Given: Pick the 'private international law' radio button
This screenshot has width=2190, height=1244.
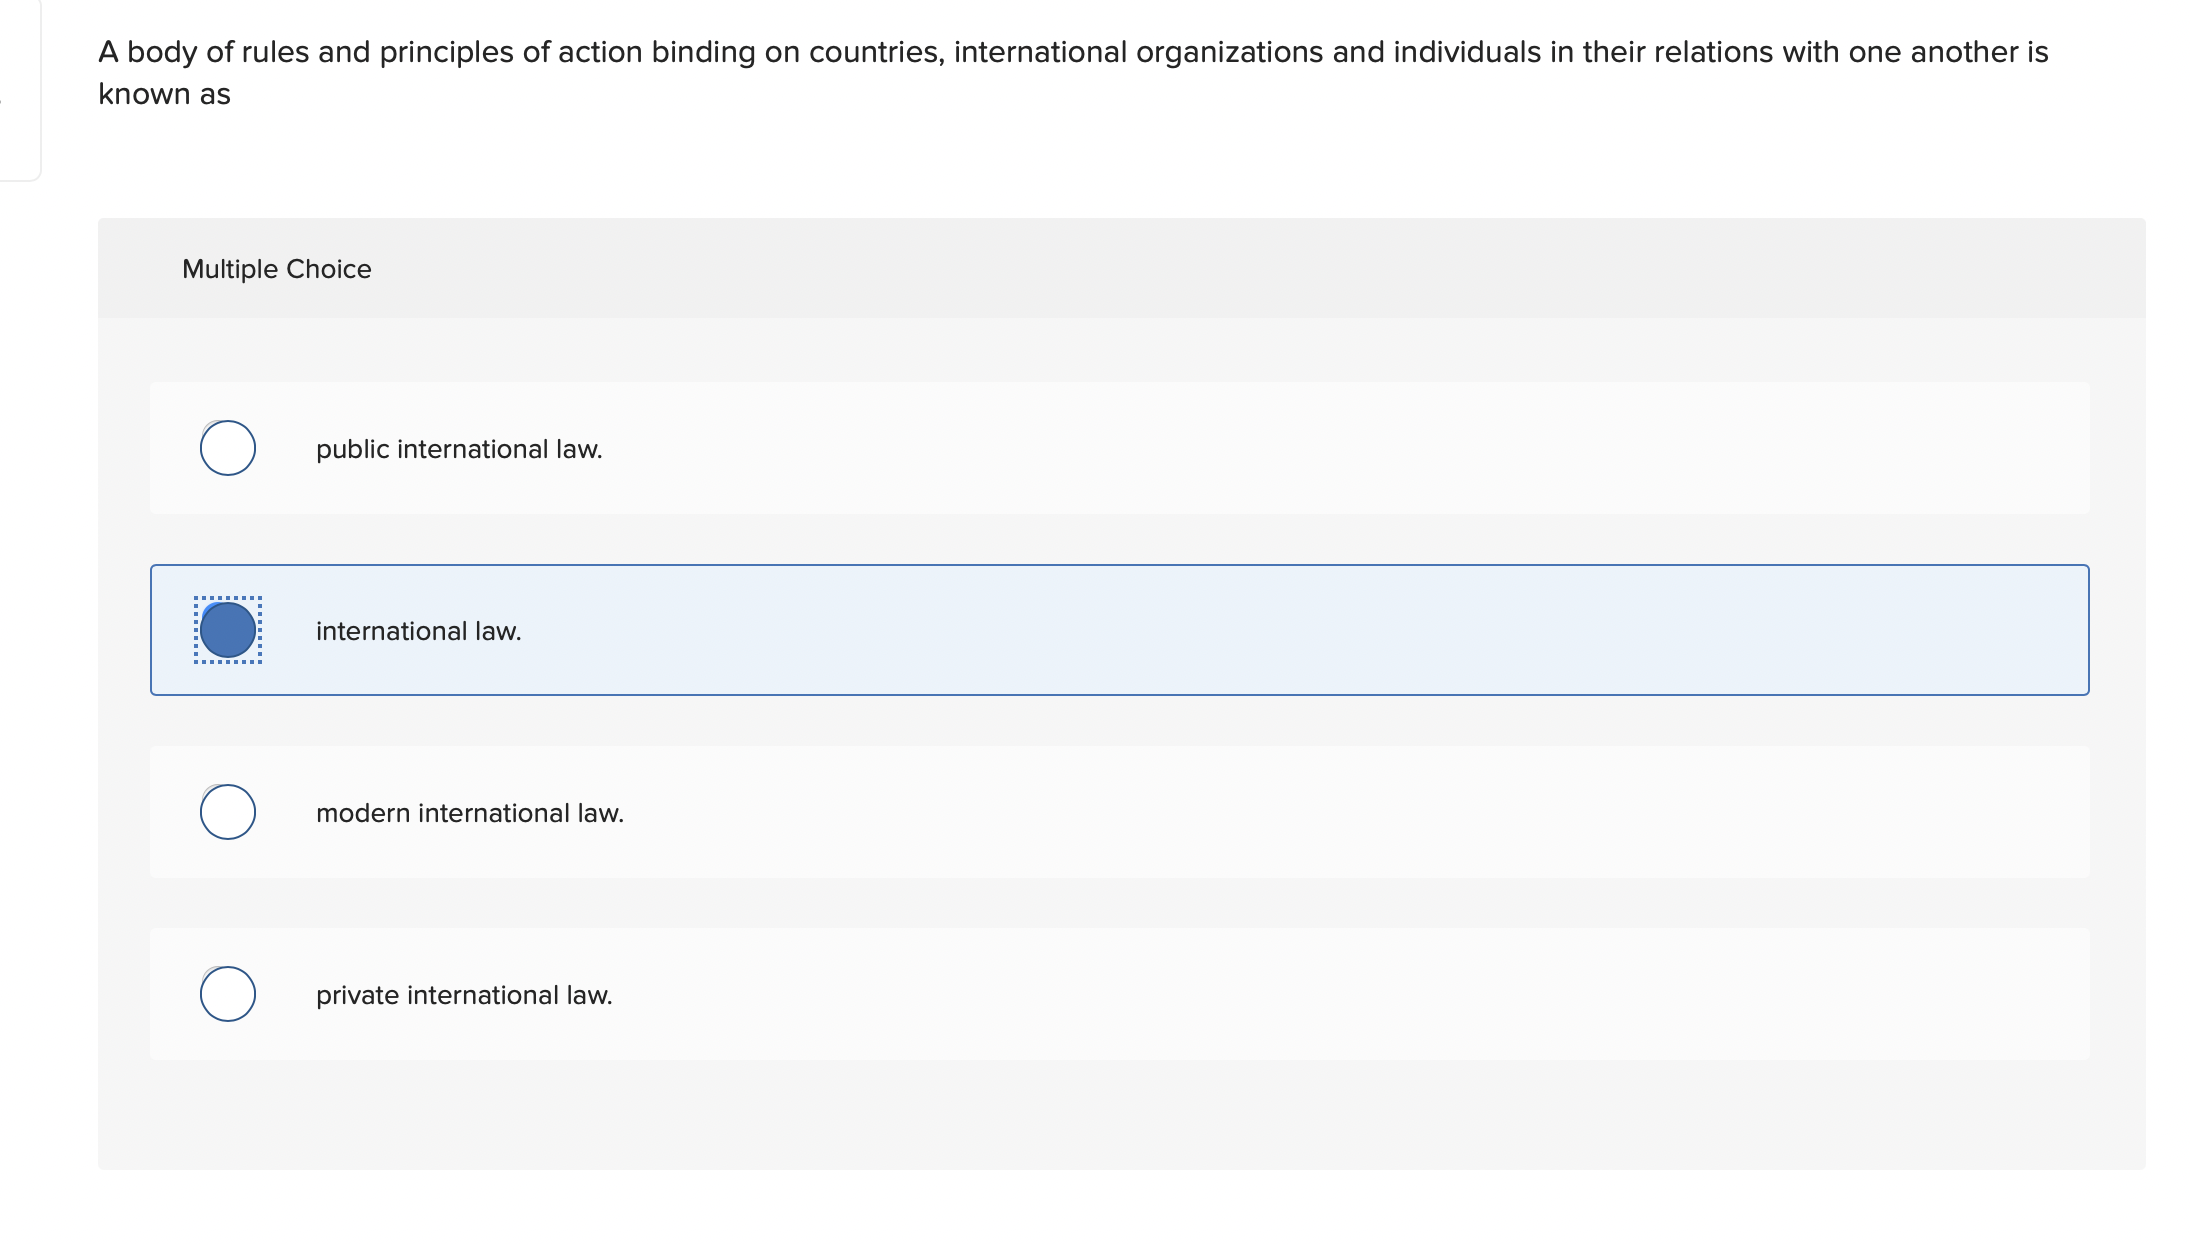Looking at the screenshot, I should click(228, 994).
